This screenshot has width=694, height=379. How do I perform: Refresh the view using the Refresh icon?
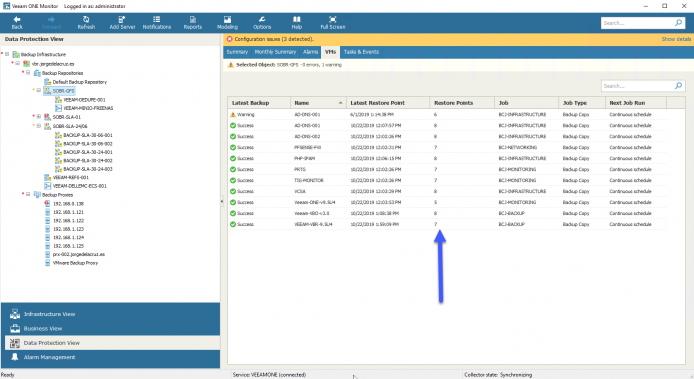[x=86, y=22]
